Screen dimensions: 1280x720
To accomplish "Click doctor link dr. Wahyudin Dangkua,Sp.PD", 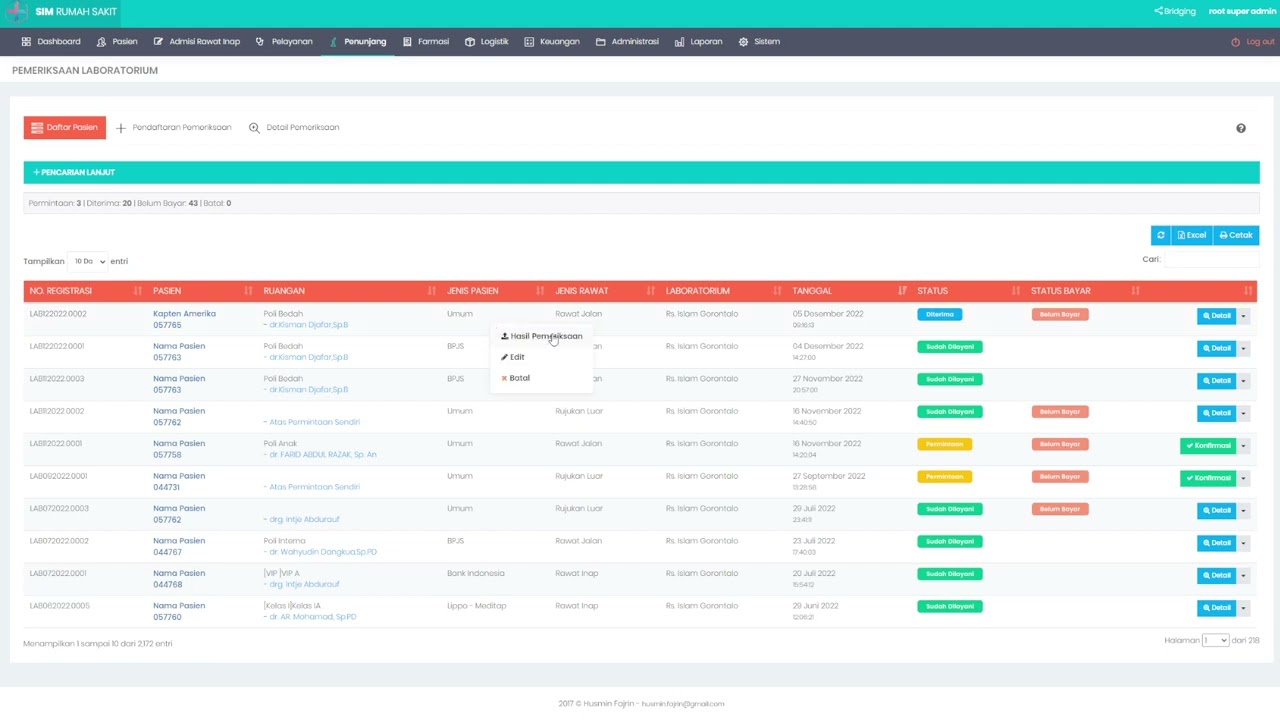I will [322, 552].
